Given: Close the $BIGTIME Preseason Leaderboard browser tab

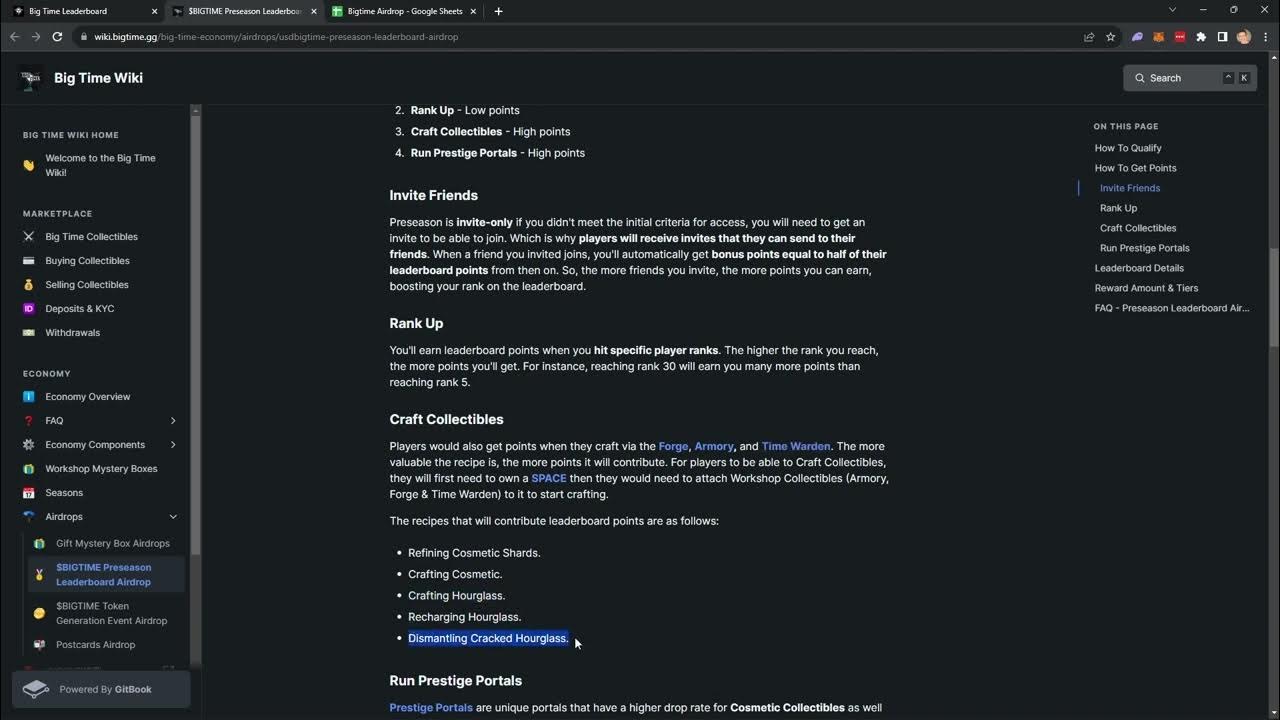Looking at the screenshot, I should click(313, 11).
